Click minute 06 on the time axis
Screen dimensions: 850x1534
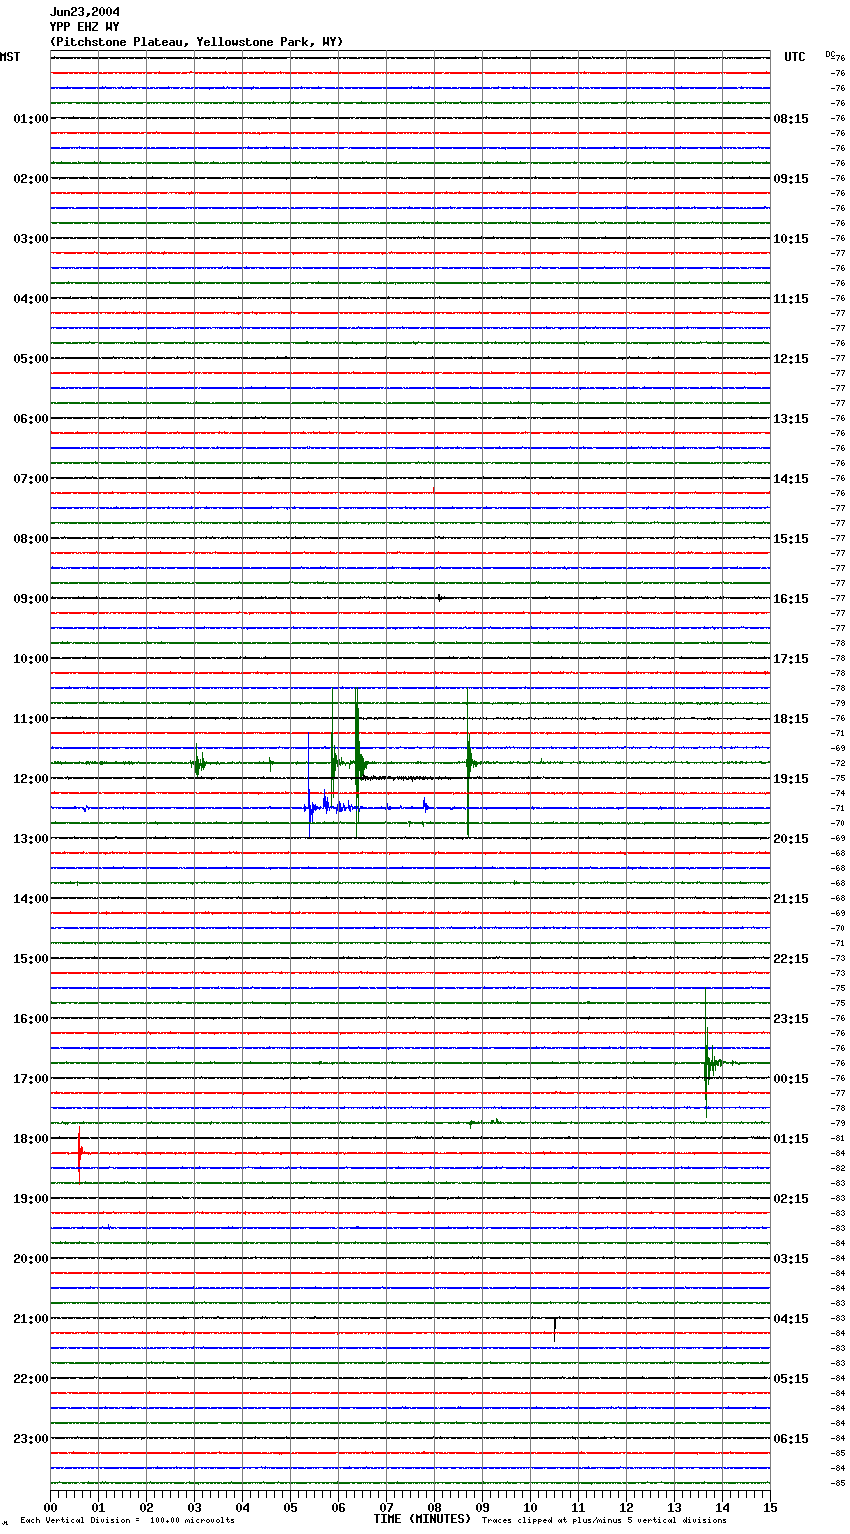point(338,1507)
